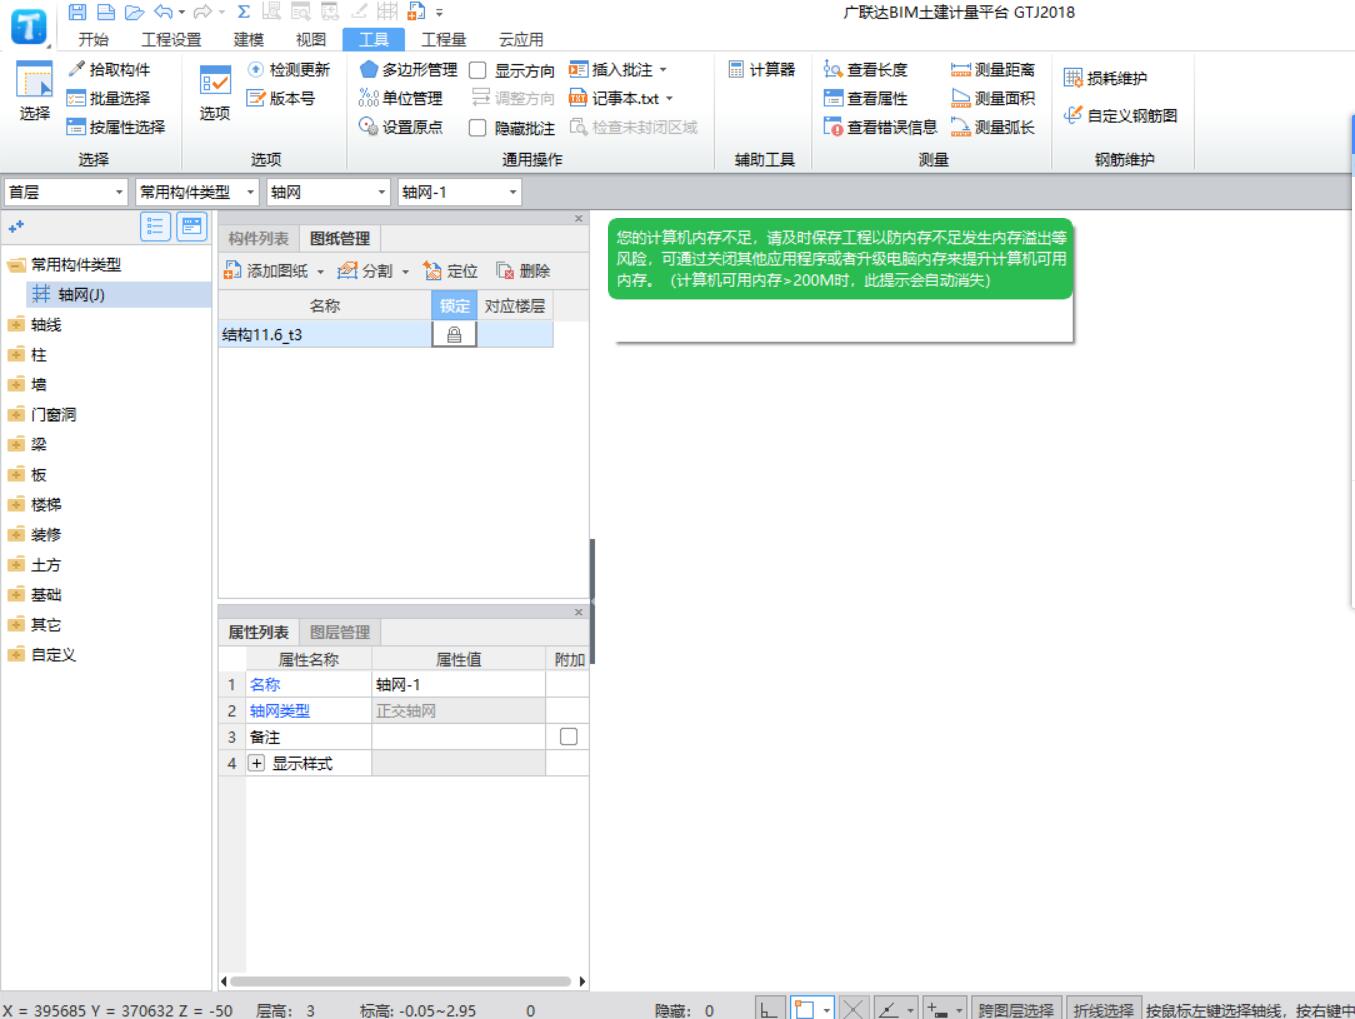
Task: Click 检测更新 check for updates
Action: click(289, 69)
